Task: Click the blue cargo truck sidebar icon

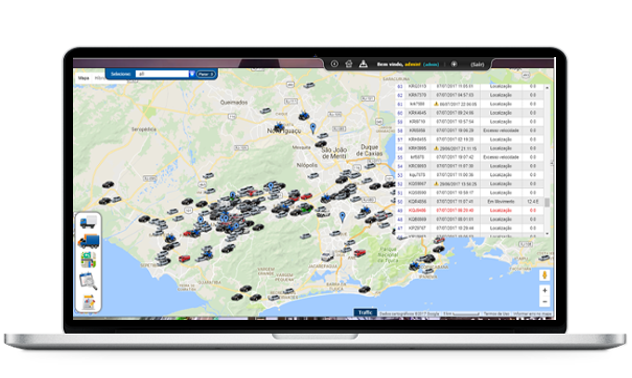Action: (88, 241)
